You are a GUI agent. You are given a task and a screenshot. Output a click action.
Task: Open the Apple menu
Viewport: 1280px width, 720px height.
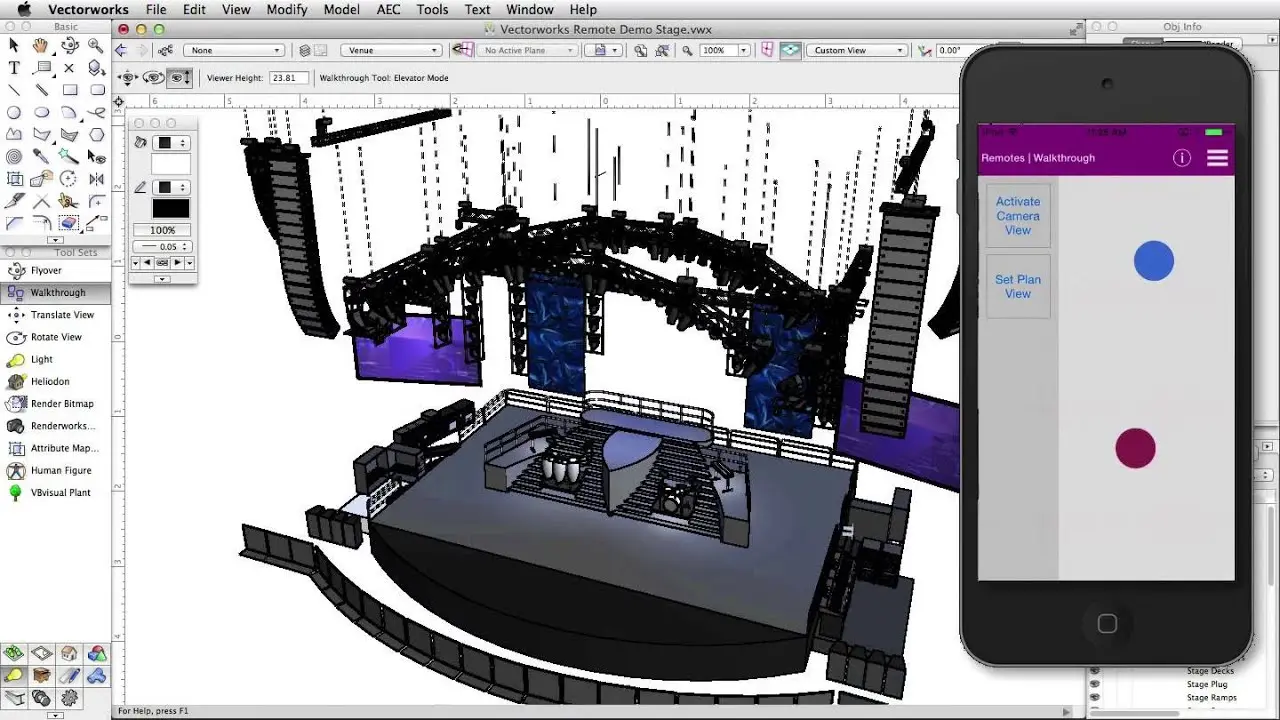pos(24,9)
